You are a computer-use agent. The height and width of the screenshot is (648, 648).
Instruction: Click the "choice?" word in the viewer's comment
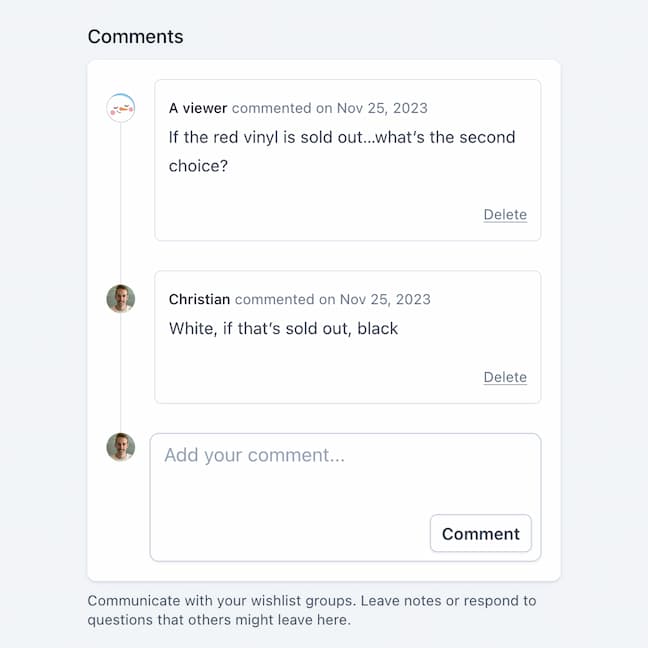click(x=198, y=166)
